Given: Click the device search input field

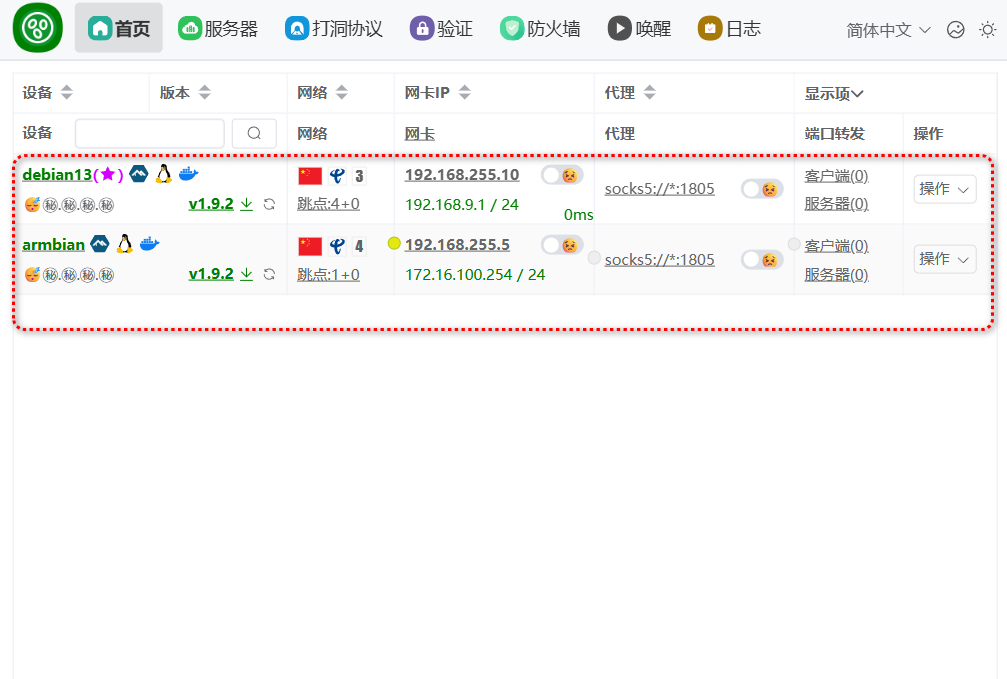Looking at the screenshot, I should coord(150,134).
